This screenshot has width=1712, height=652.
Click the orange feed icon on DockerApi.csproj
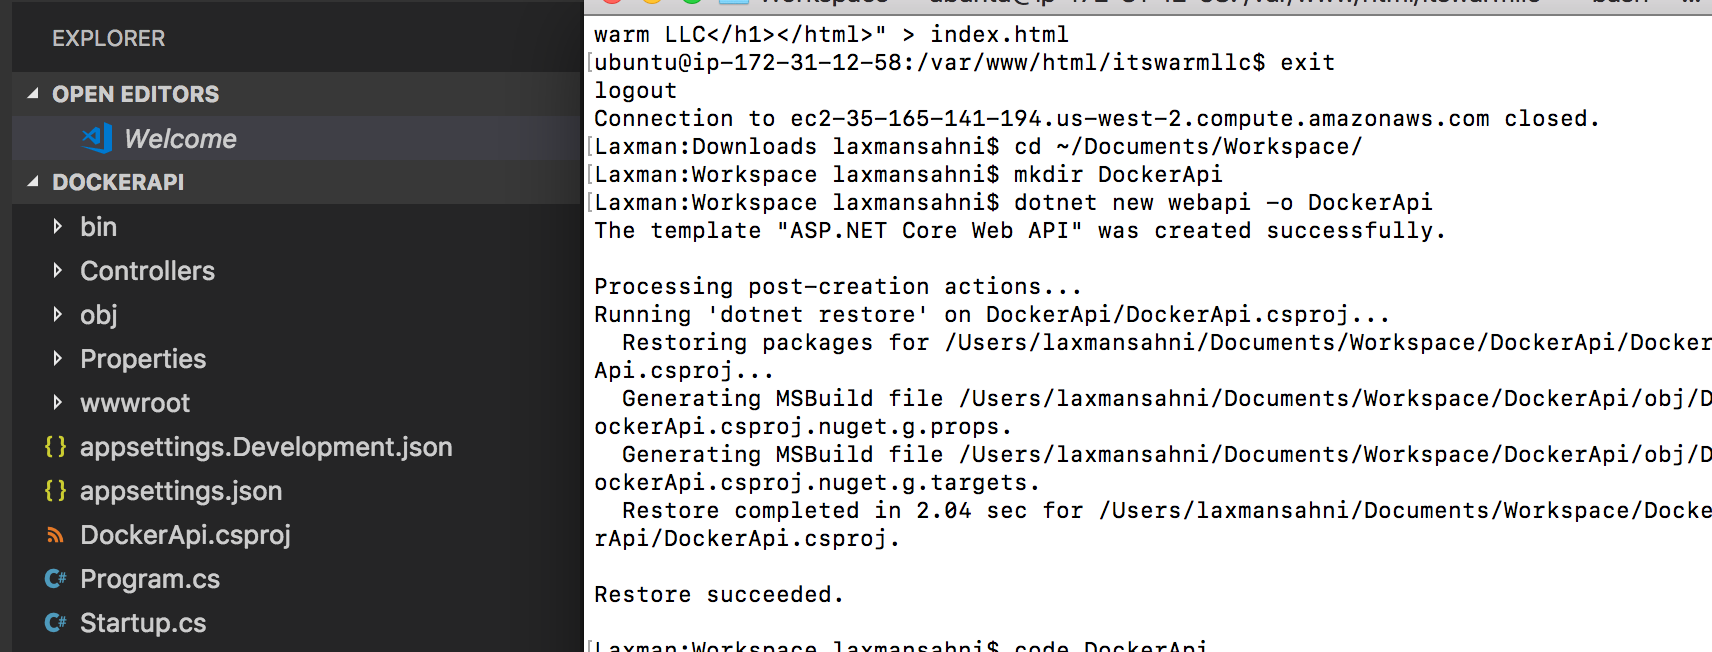click(x=57, y=535)
